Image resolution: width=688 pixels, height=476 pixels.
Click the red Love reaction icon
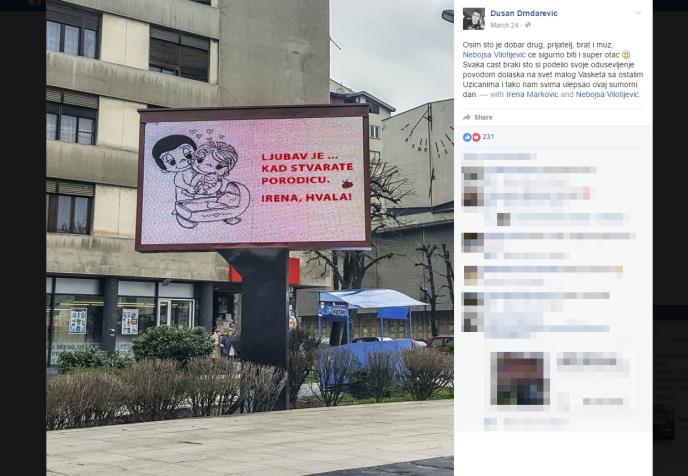pyautogui.click(x=476, y=137)
